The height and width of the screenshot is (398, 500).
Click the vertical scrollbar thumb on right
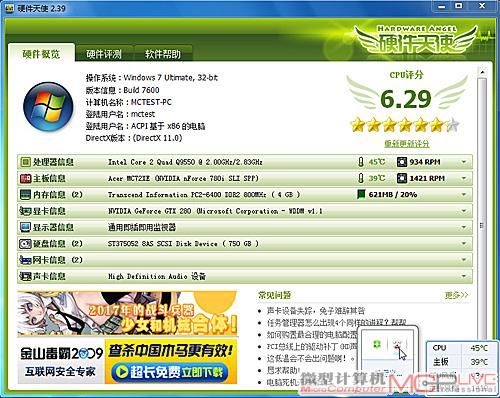482,225
